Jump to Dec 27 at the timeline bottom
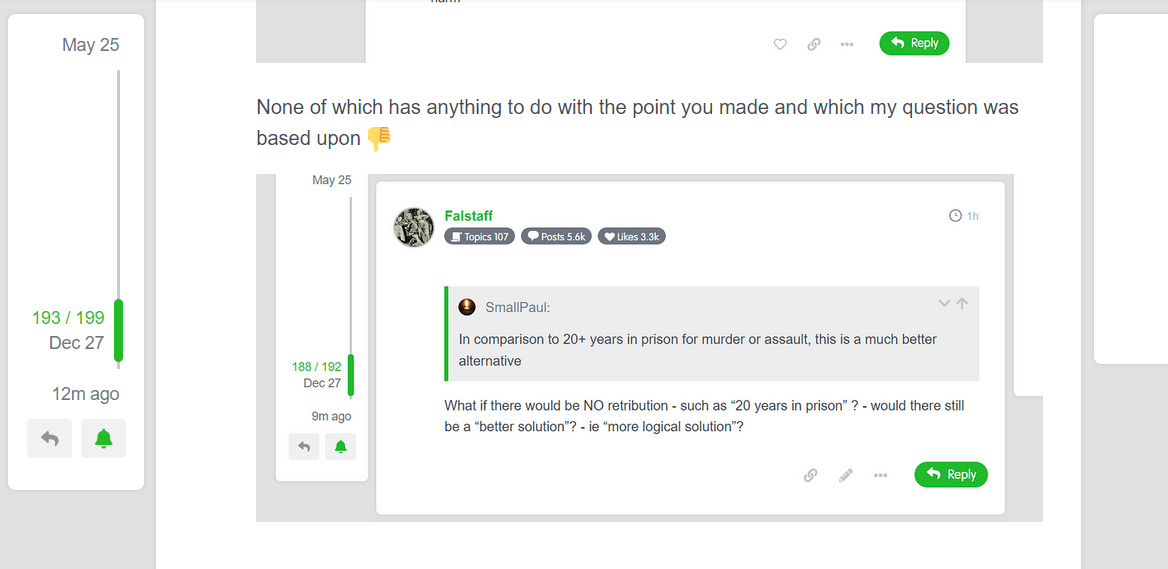The width and height of the screenshot is (1168, 569). (x=76, y=342)
